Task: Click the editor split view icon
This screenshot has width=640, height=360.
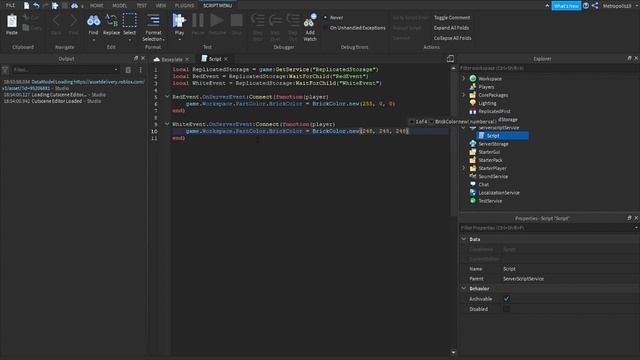Action: click(450, 59)
